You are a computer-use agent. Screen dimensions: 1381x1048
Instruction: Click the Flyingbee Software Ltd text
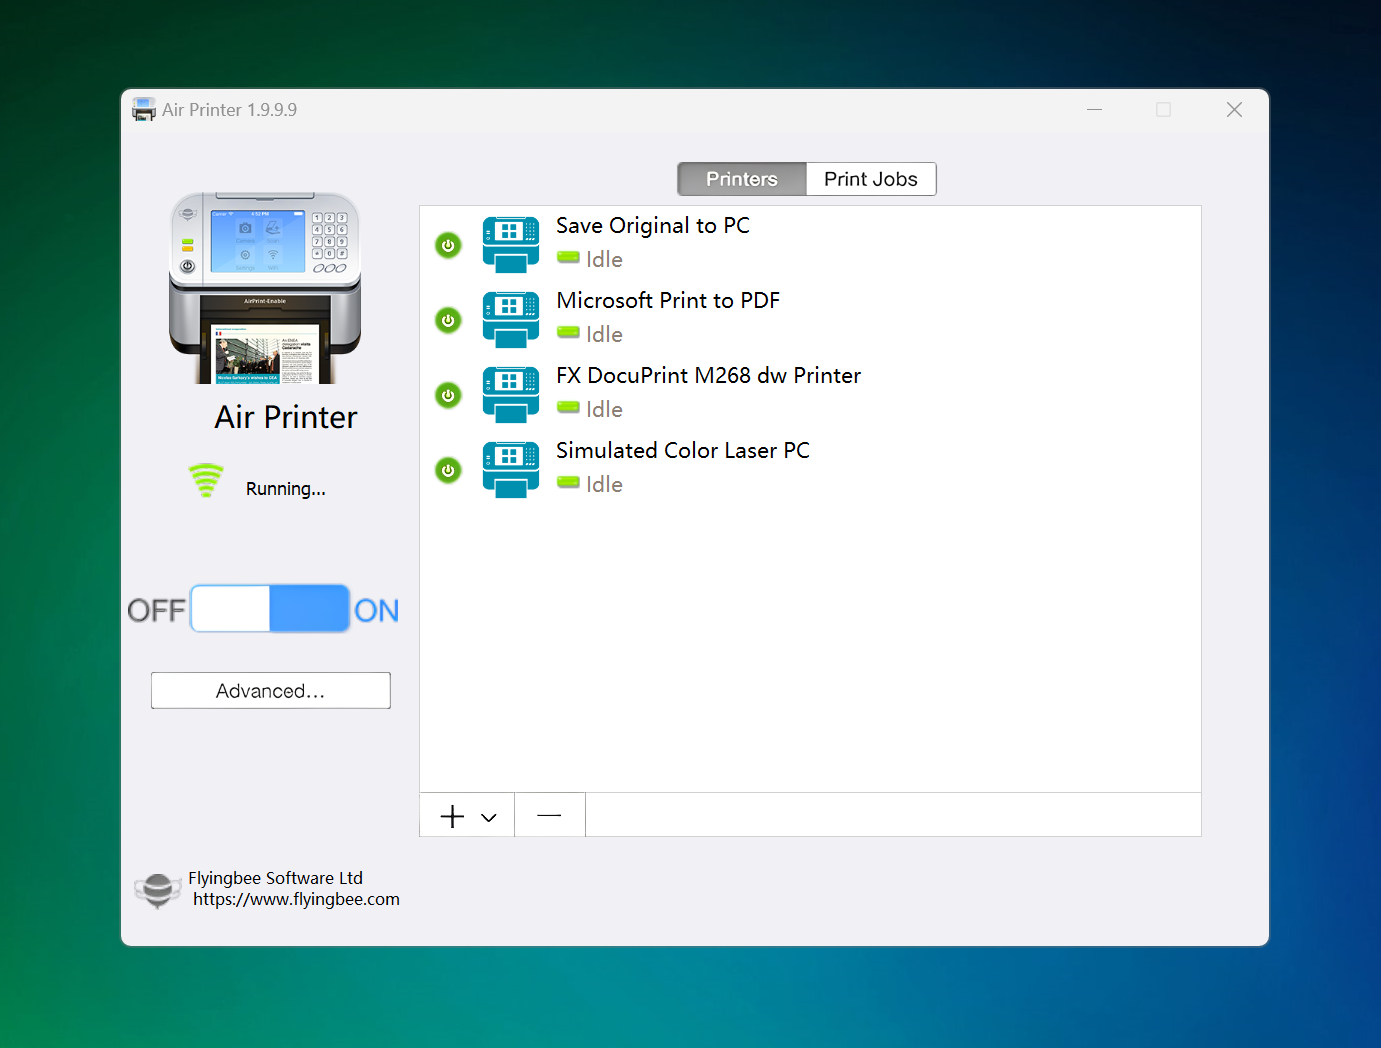click(275, 878)
